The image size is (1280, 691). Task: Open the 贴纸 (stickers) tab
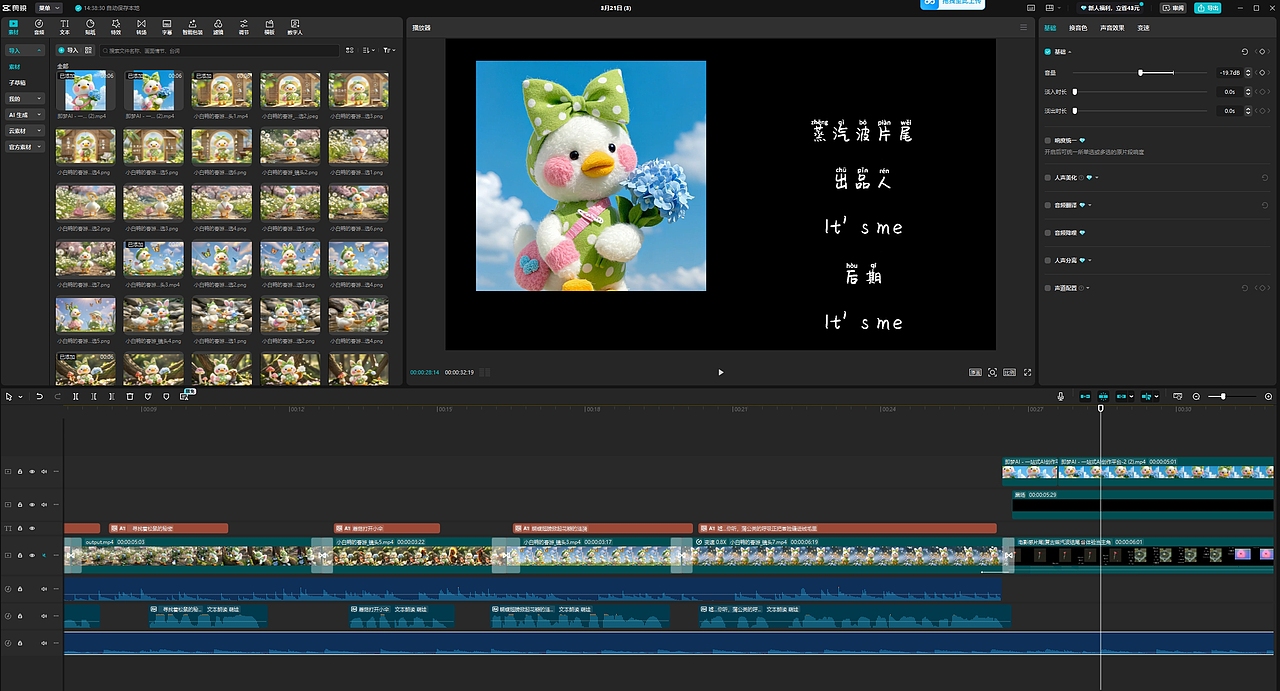(90, 26)
